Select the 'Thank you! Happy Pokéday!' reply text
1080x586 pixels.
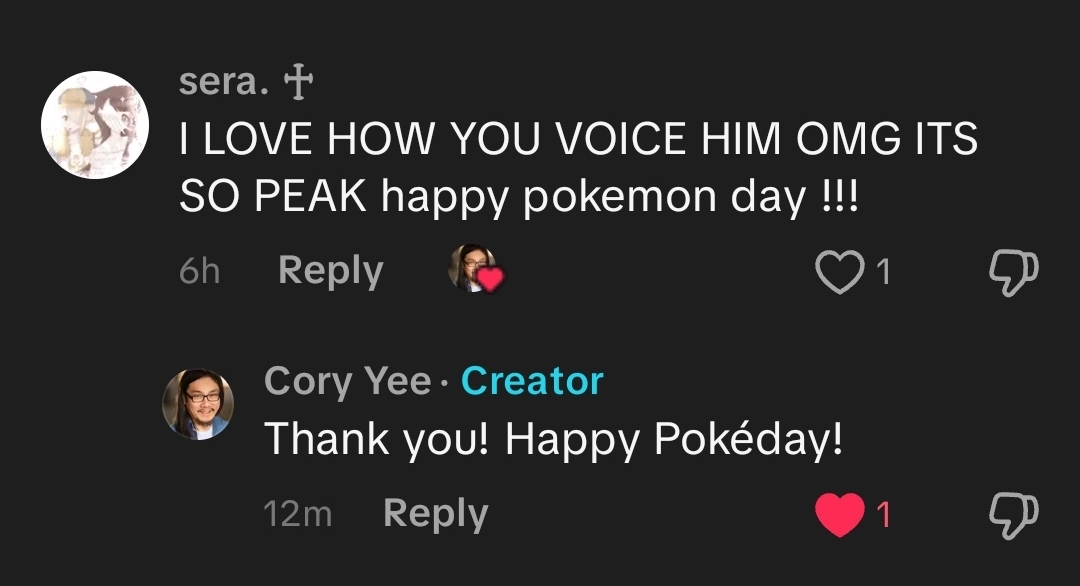pyautogui.click(x=553, y=439)
